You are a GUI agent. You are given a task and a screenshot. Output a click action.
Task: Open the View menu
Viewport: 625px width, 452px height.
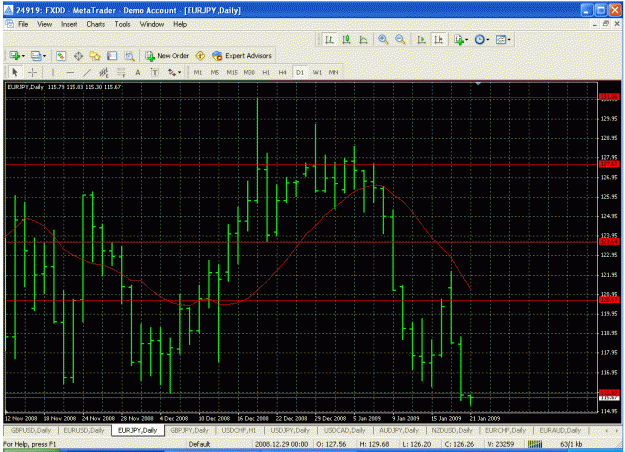(x=45, y=24)
